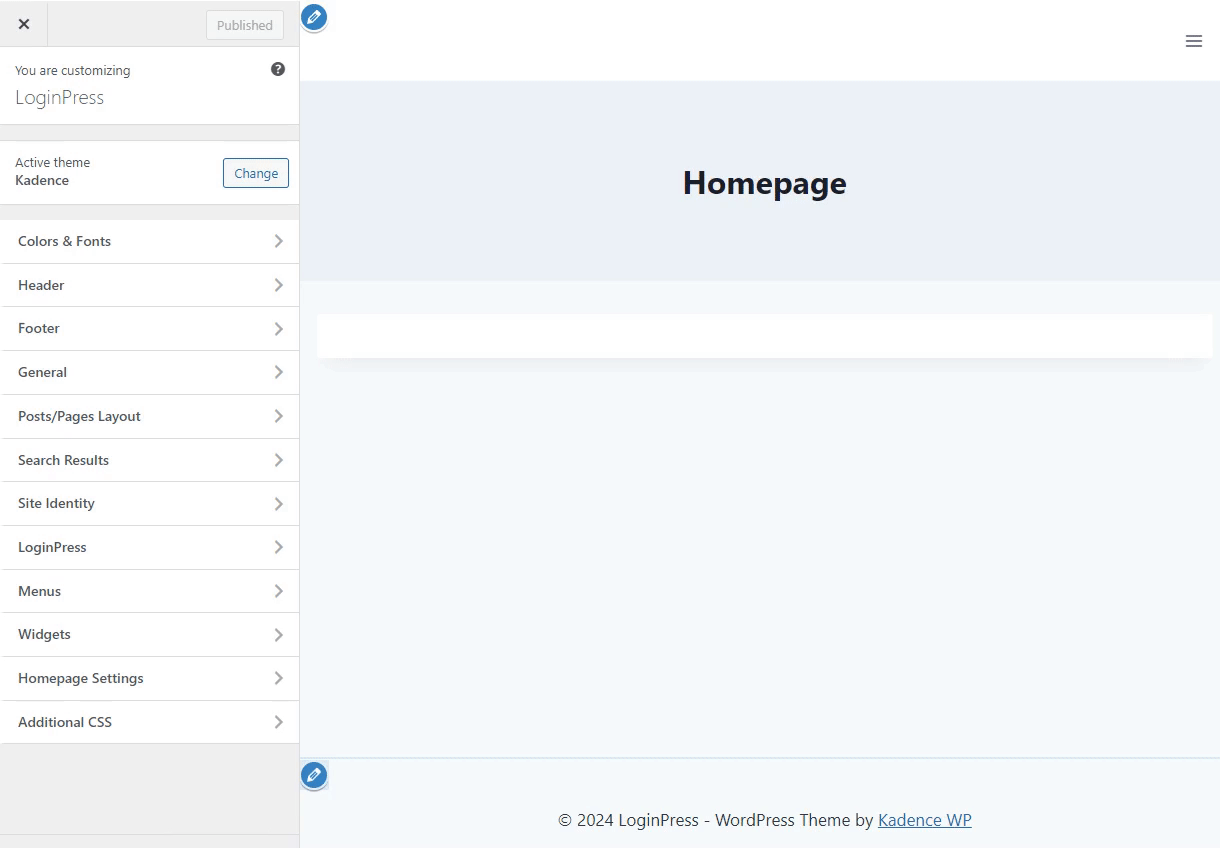
Task: Open the Footer settings section
Action: coord(150,328)
